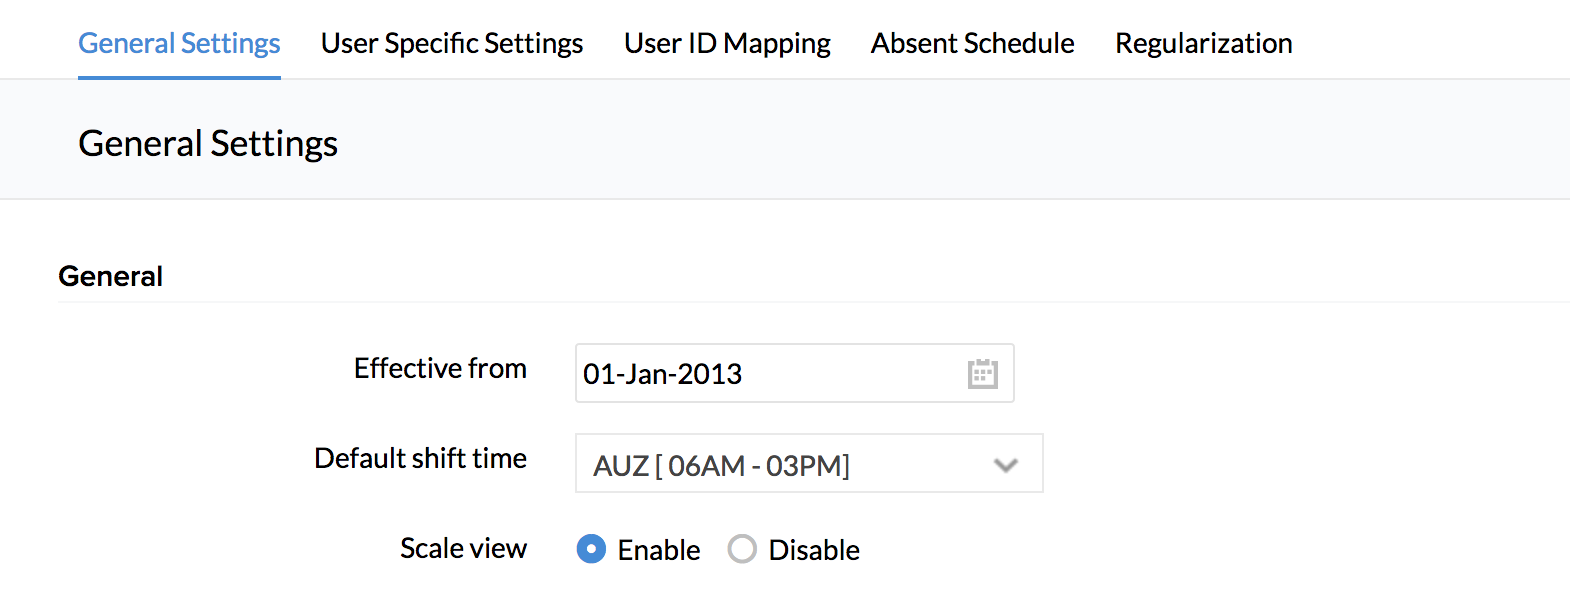Click the General section header
1570x613 pixels.
(x=111, y=276)
